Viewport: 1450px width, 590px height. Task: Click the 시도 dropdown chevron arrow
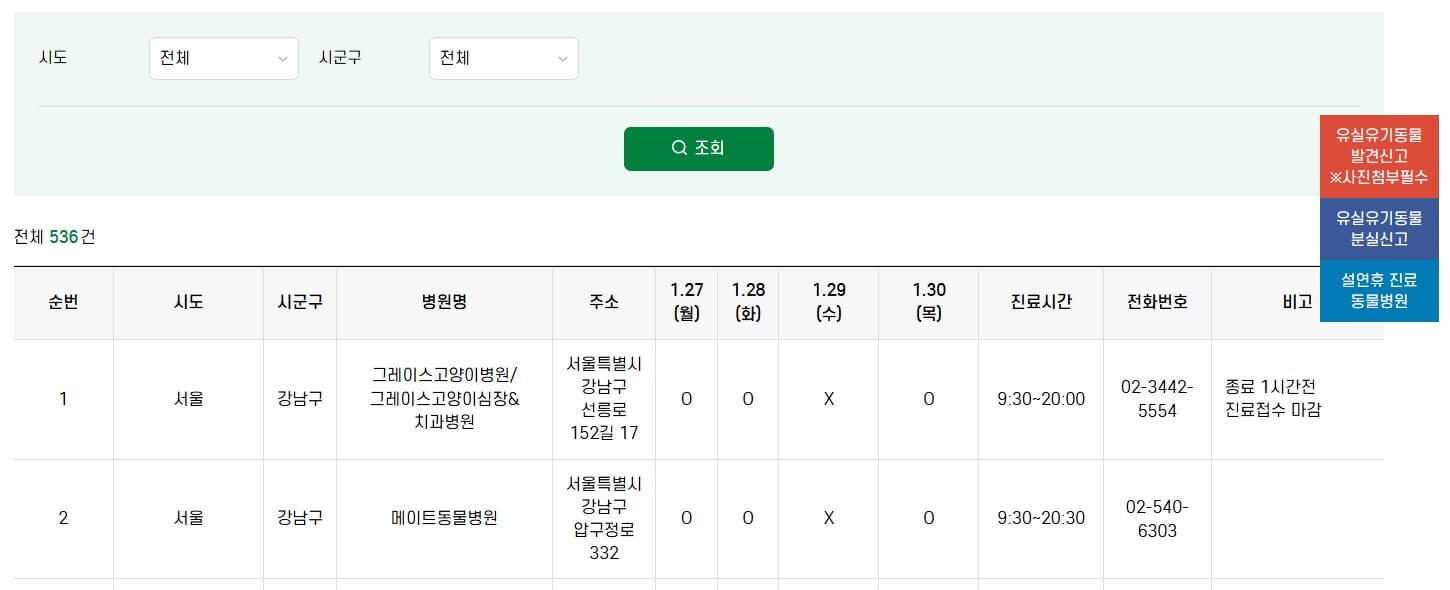(x=284, y=58)
